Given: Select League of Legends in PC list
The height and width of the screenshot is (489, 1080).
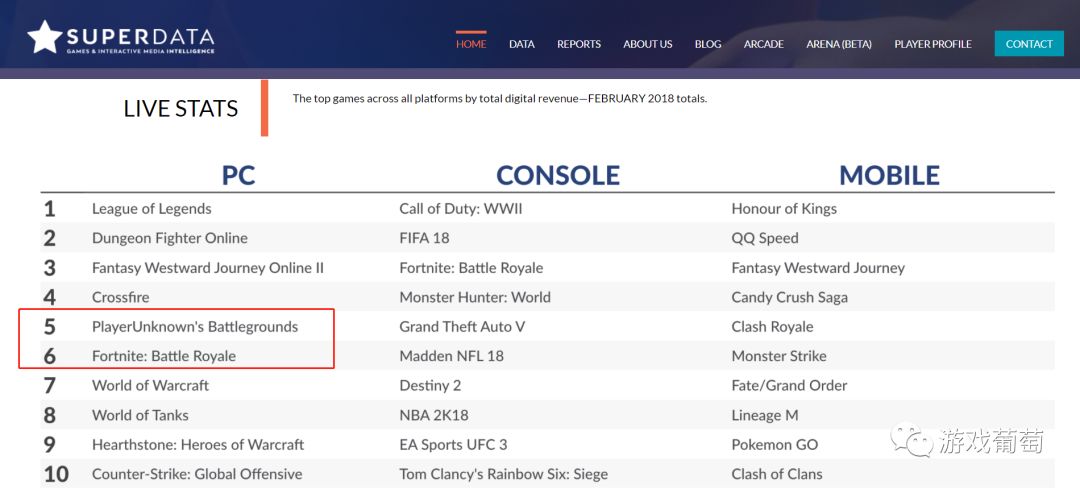Looking at the screenshot, I should (152, 209).
